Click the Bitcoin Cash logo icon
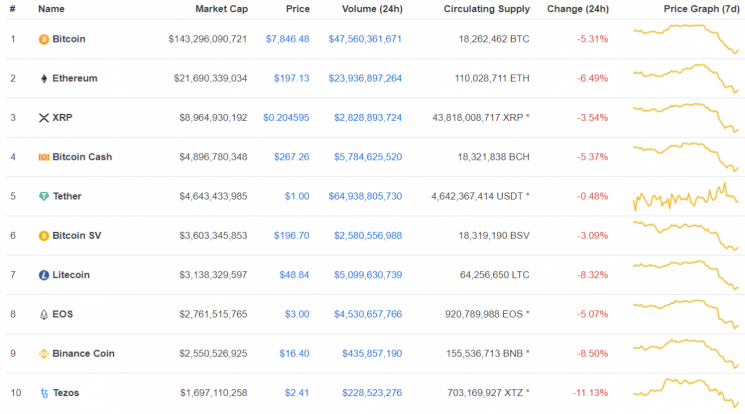Image resolution: width=745 pixels, height=414 pixels. click(44, 157)
